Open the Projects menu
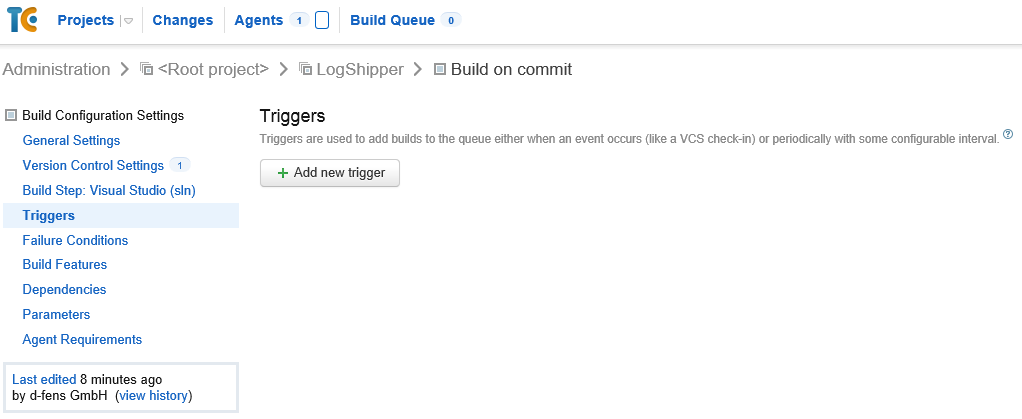 pos(86,20)
